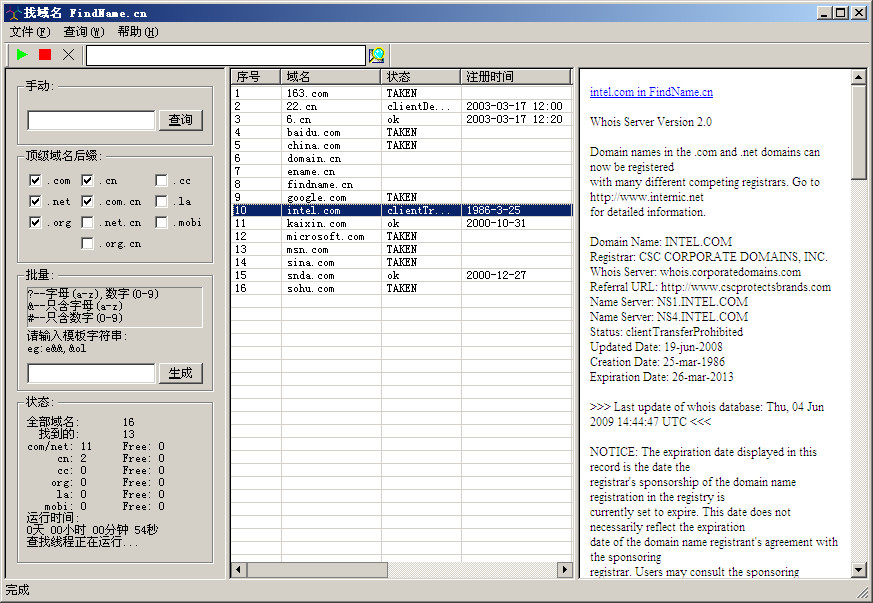The image size is (873, 603).
Task: Toggle the .net suffix checkbox
Action: coord(35,201)
